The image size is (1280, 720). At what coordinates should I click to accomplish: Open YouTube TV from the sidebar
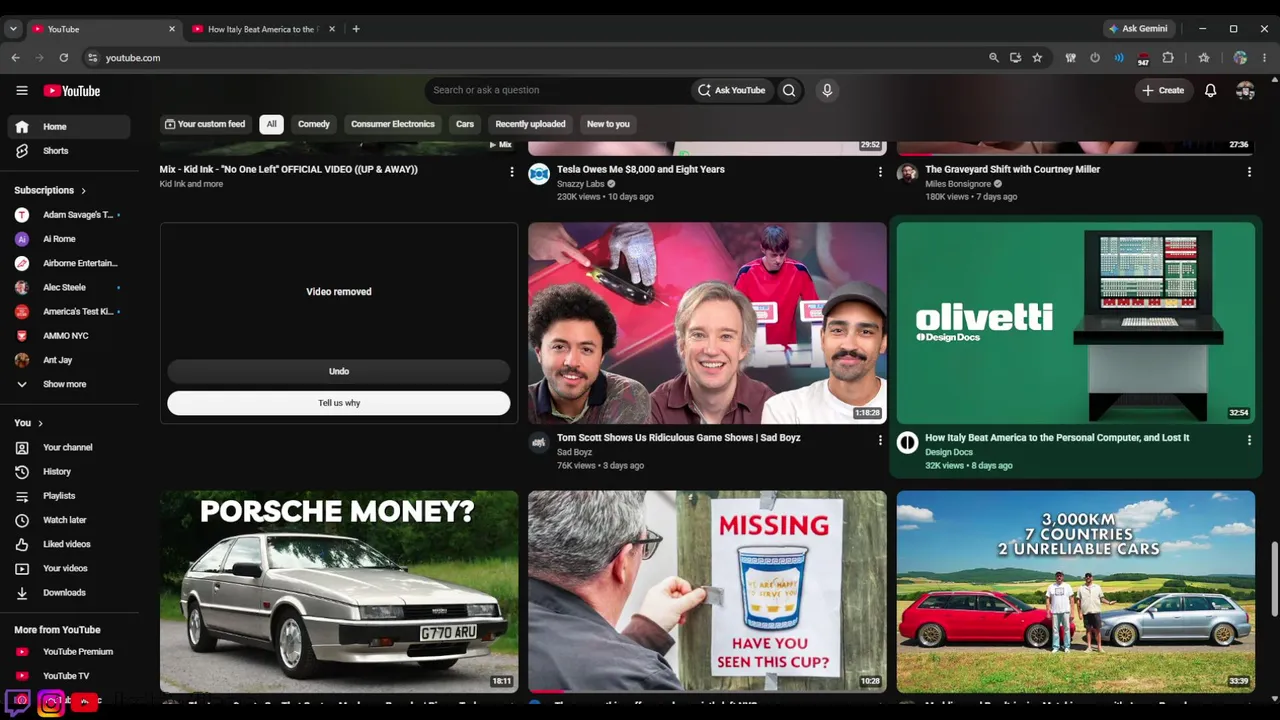[x=70, y=676]
